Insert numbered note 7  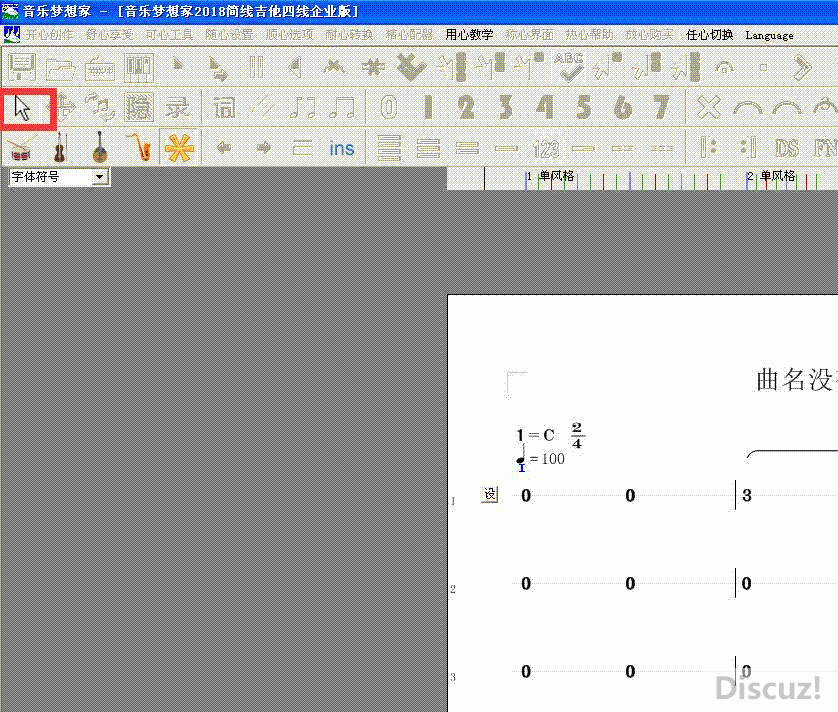[662, 107]
